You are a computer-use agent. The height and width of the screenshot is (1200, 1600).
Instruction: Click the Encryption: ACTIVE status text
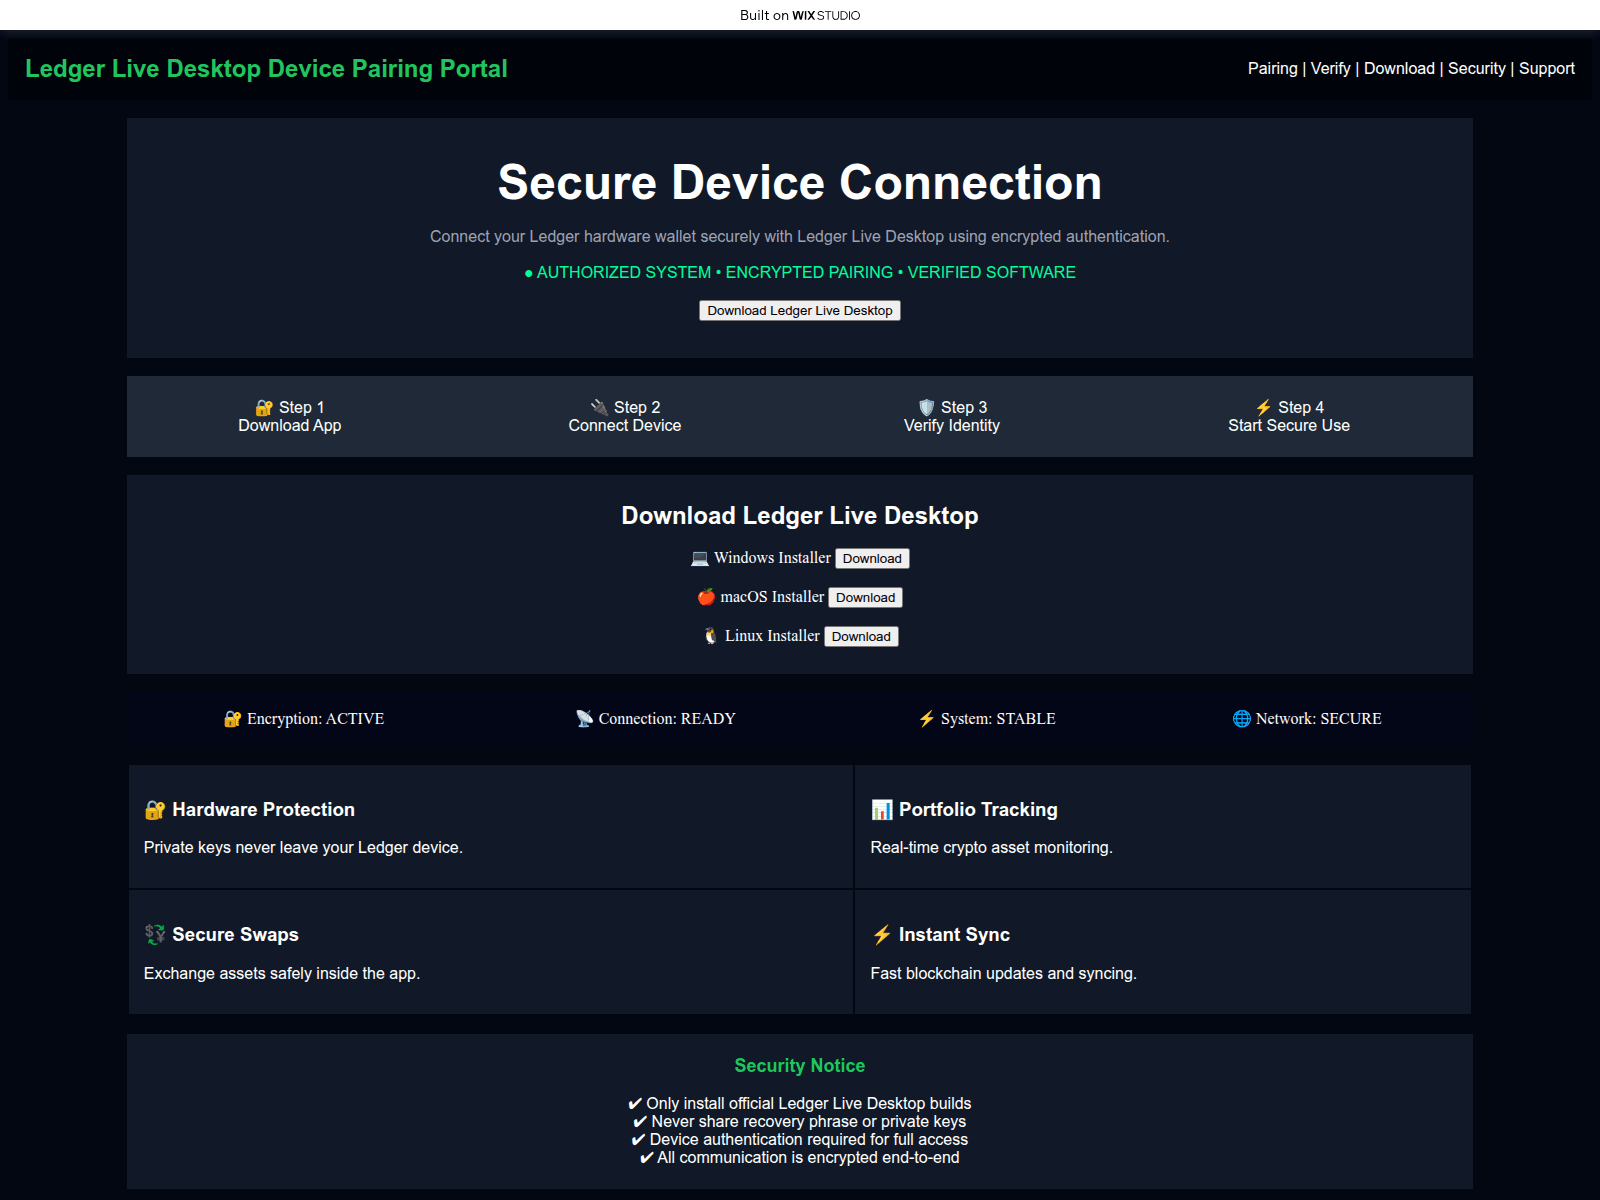pyautogui.click(x=315, y=719)
